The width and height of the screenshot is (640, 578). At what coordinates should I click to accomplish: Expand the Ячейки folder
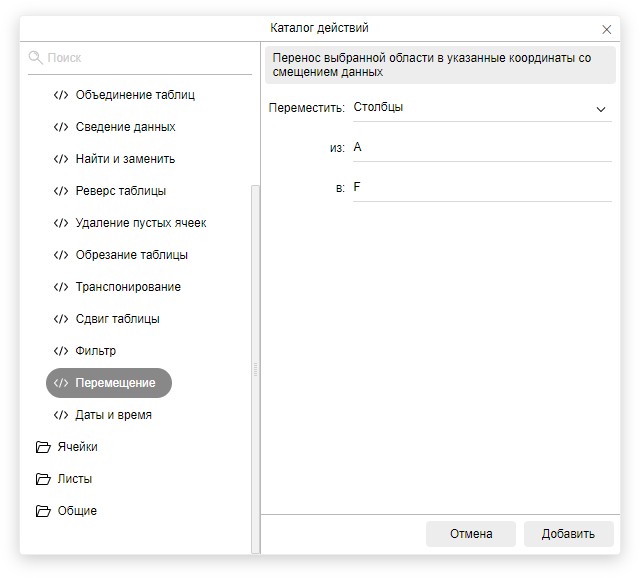pos(77,447)
